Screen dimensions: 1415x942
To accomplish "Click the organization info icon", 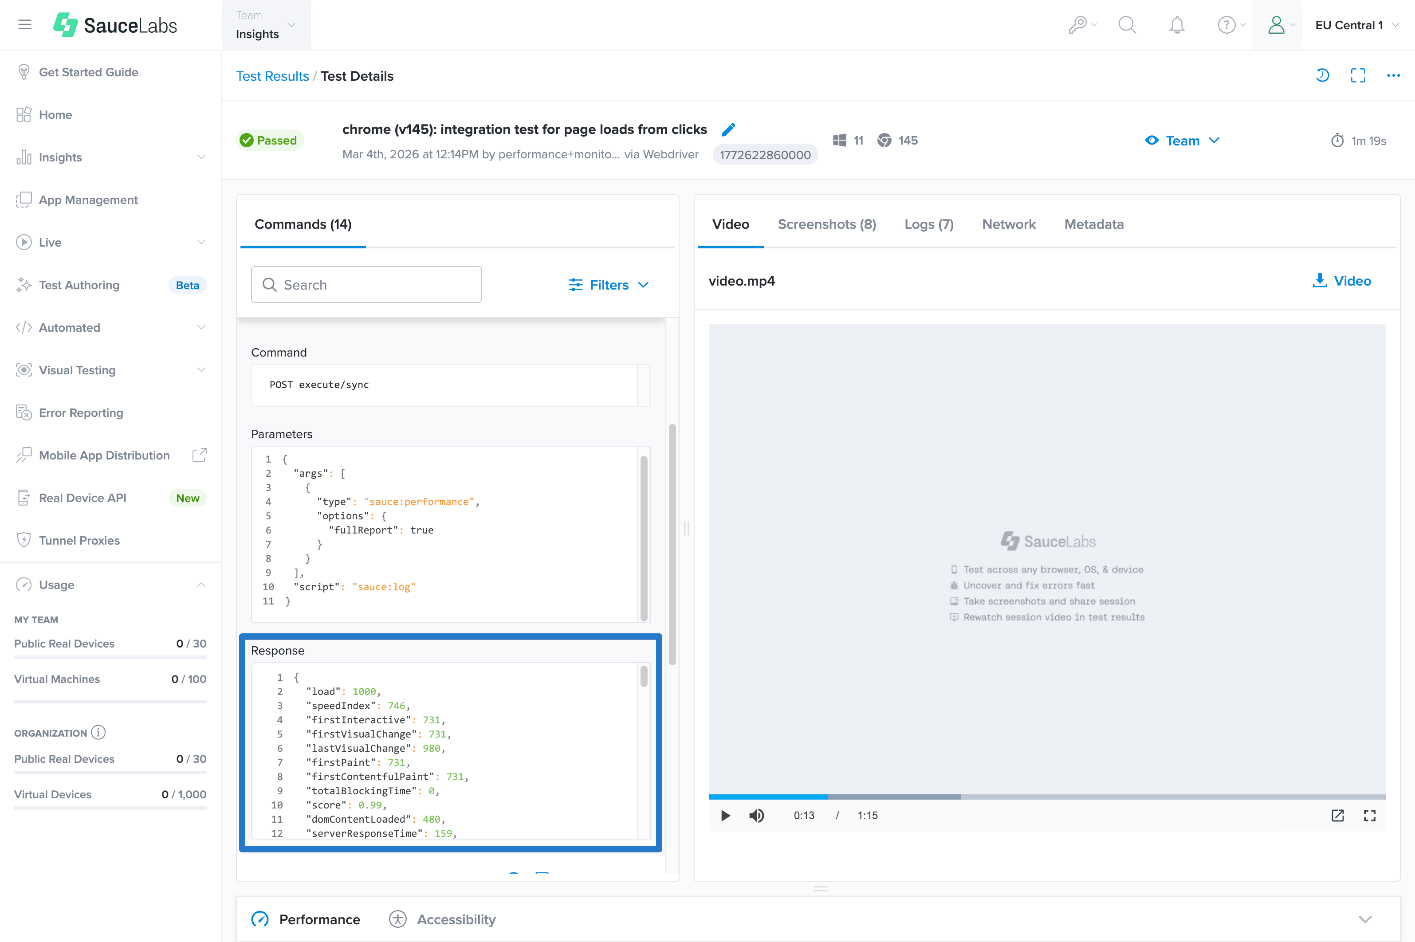I will [x=99, y=733].
